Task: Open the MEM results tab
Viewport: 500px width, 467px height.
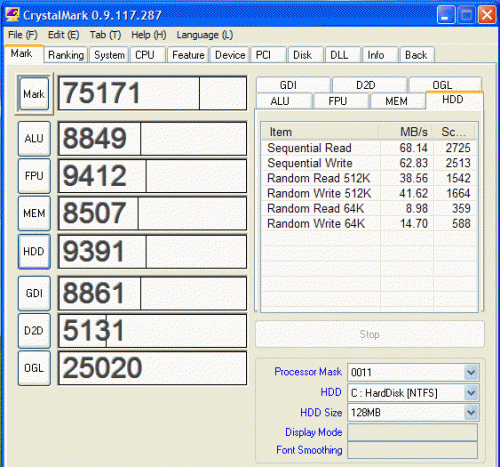Action: pyautogui.click(x=398, y=101)
